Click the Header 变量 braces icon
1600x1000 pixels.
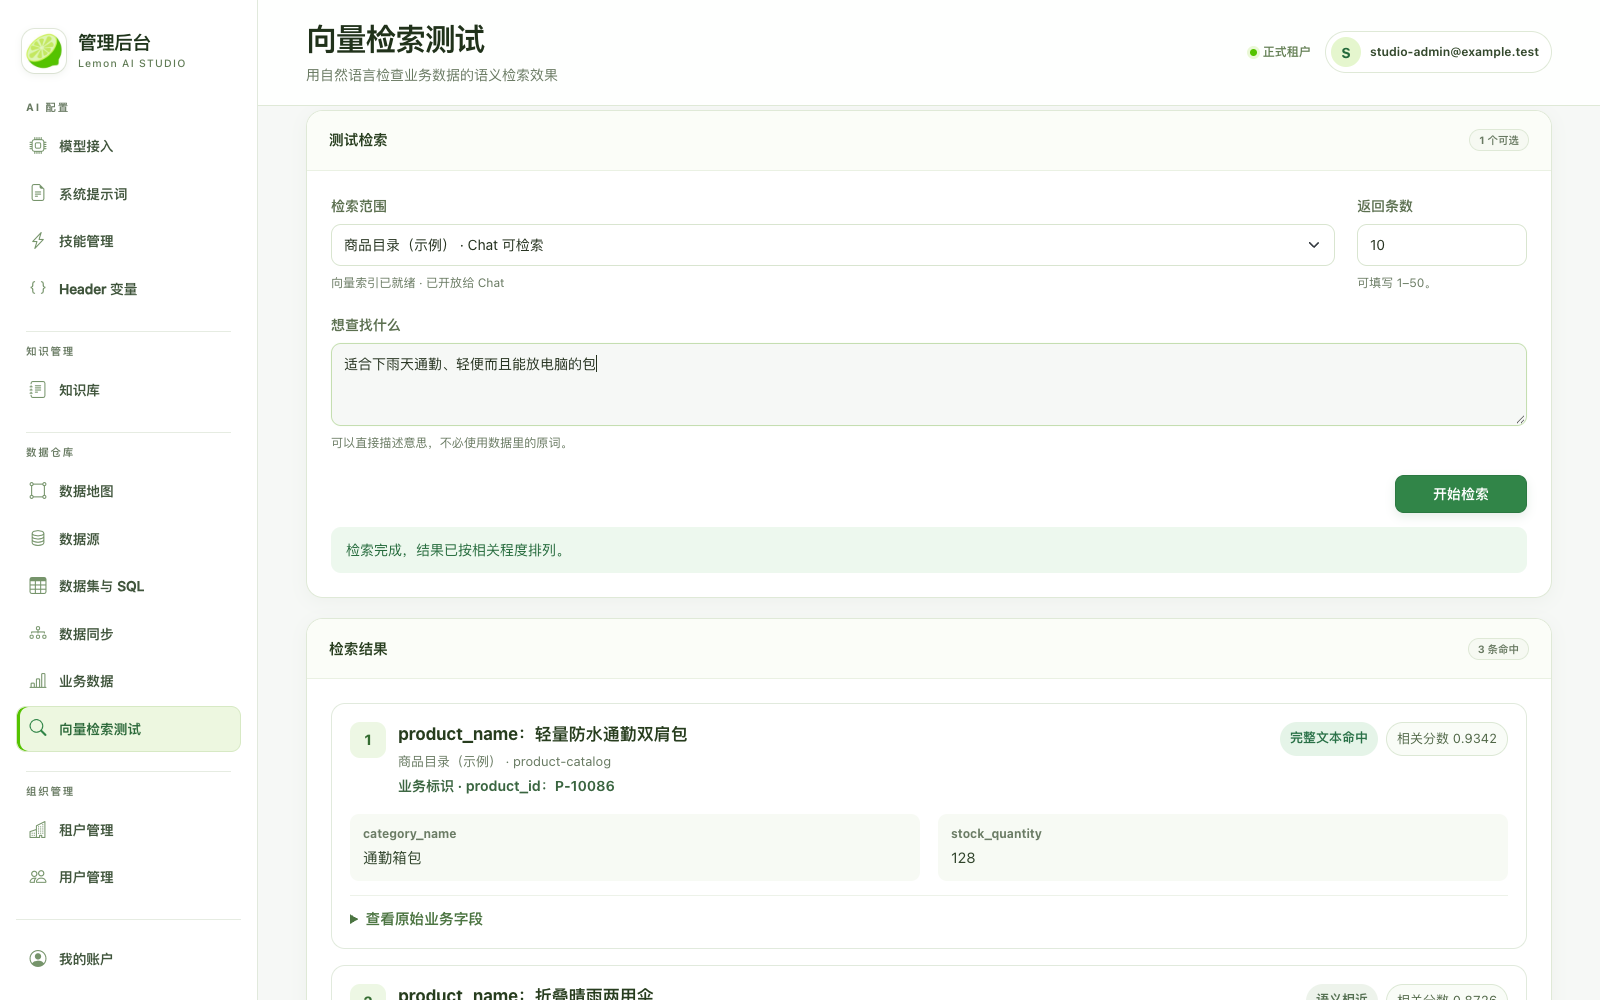(38, 288)
